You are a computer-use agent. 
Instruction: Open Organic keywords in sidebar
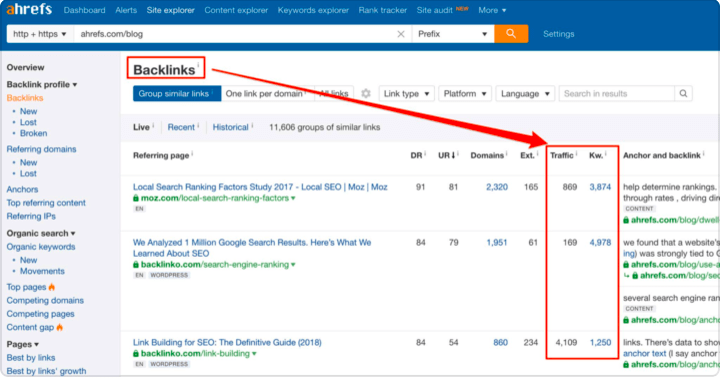41,247
